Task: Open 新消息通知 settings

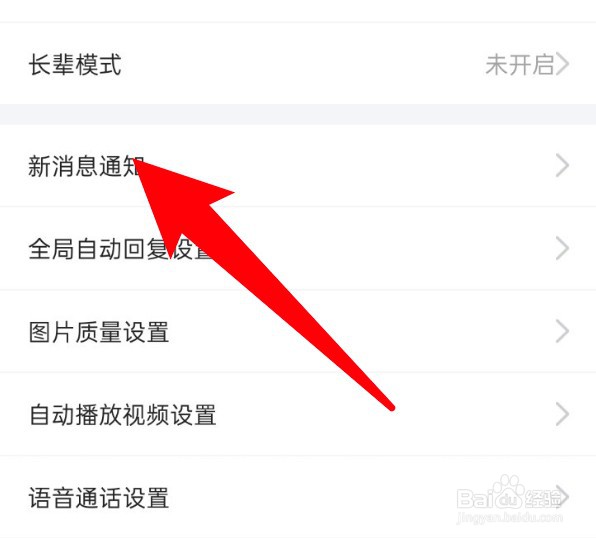Action: [x=298, y=166]
